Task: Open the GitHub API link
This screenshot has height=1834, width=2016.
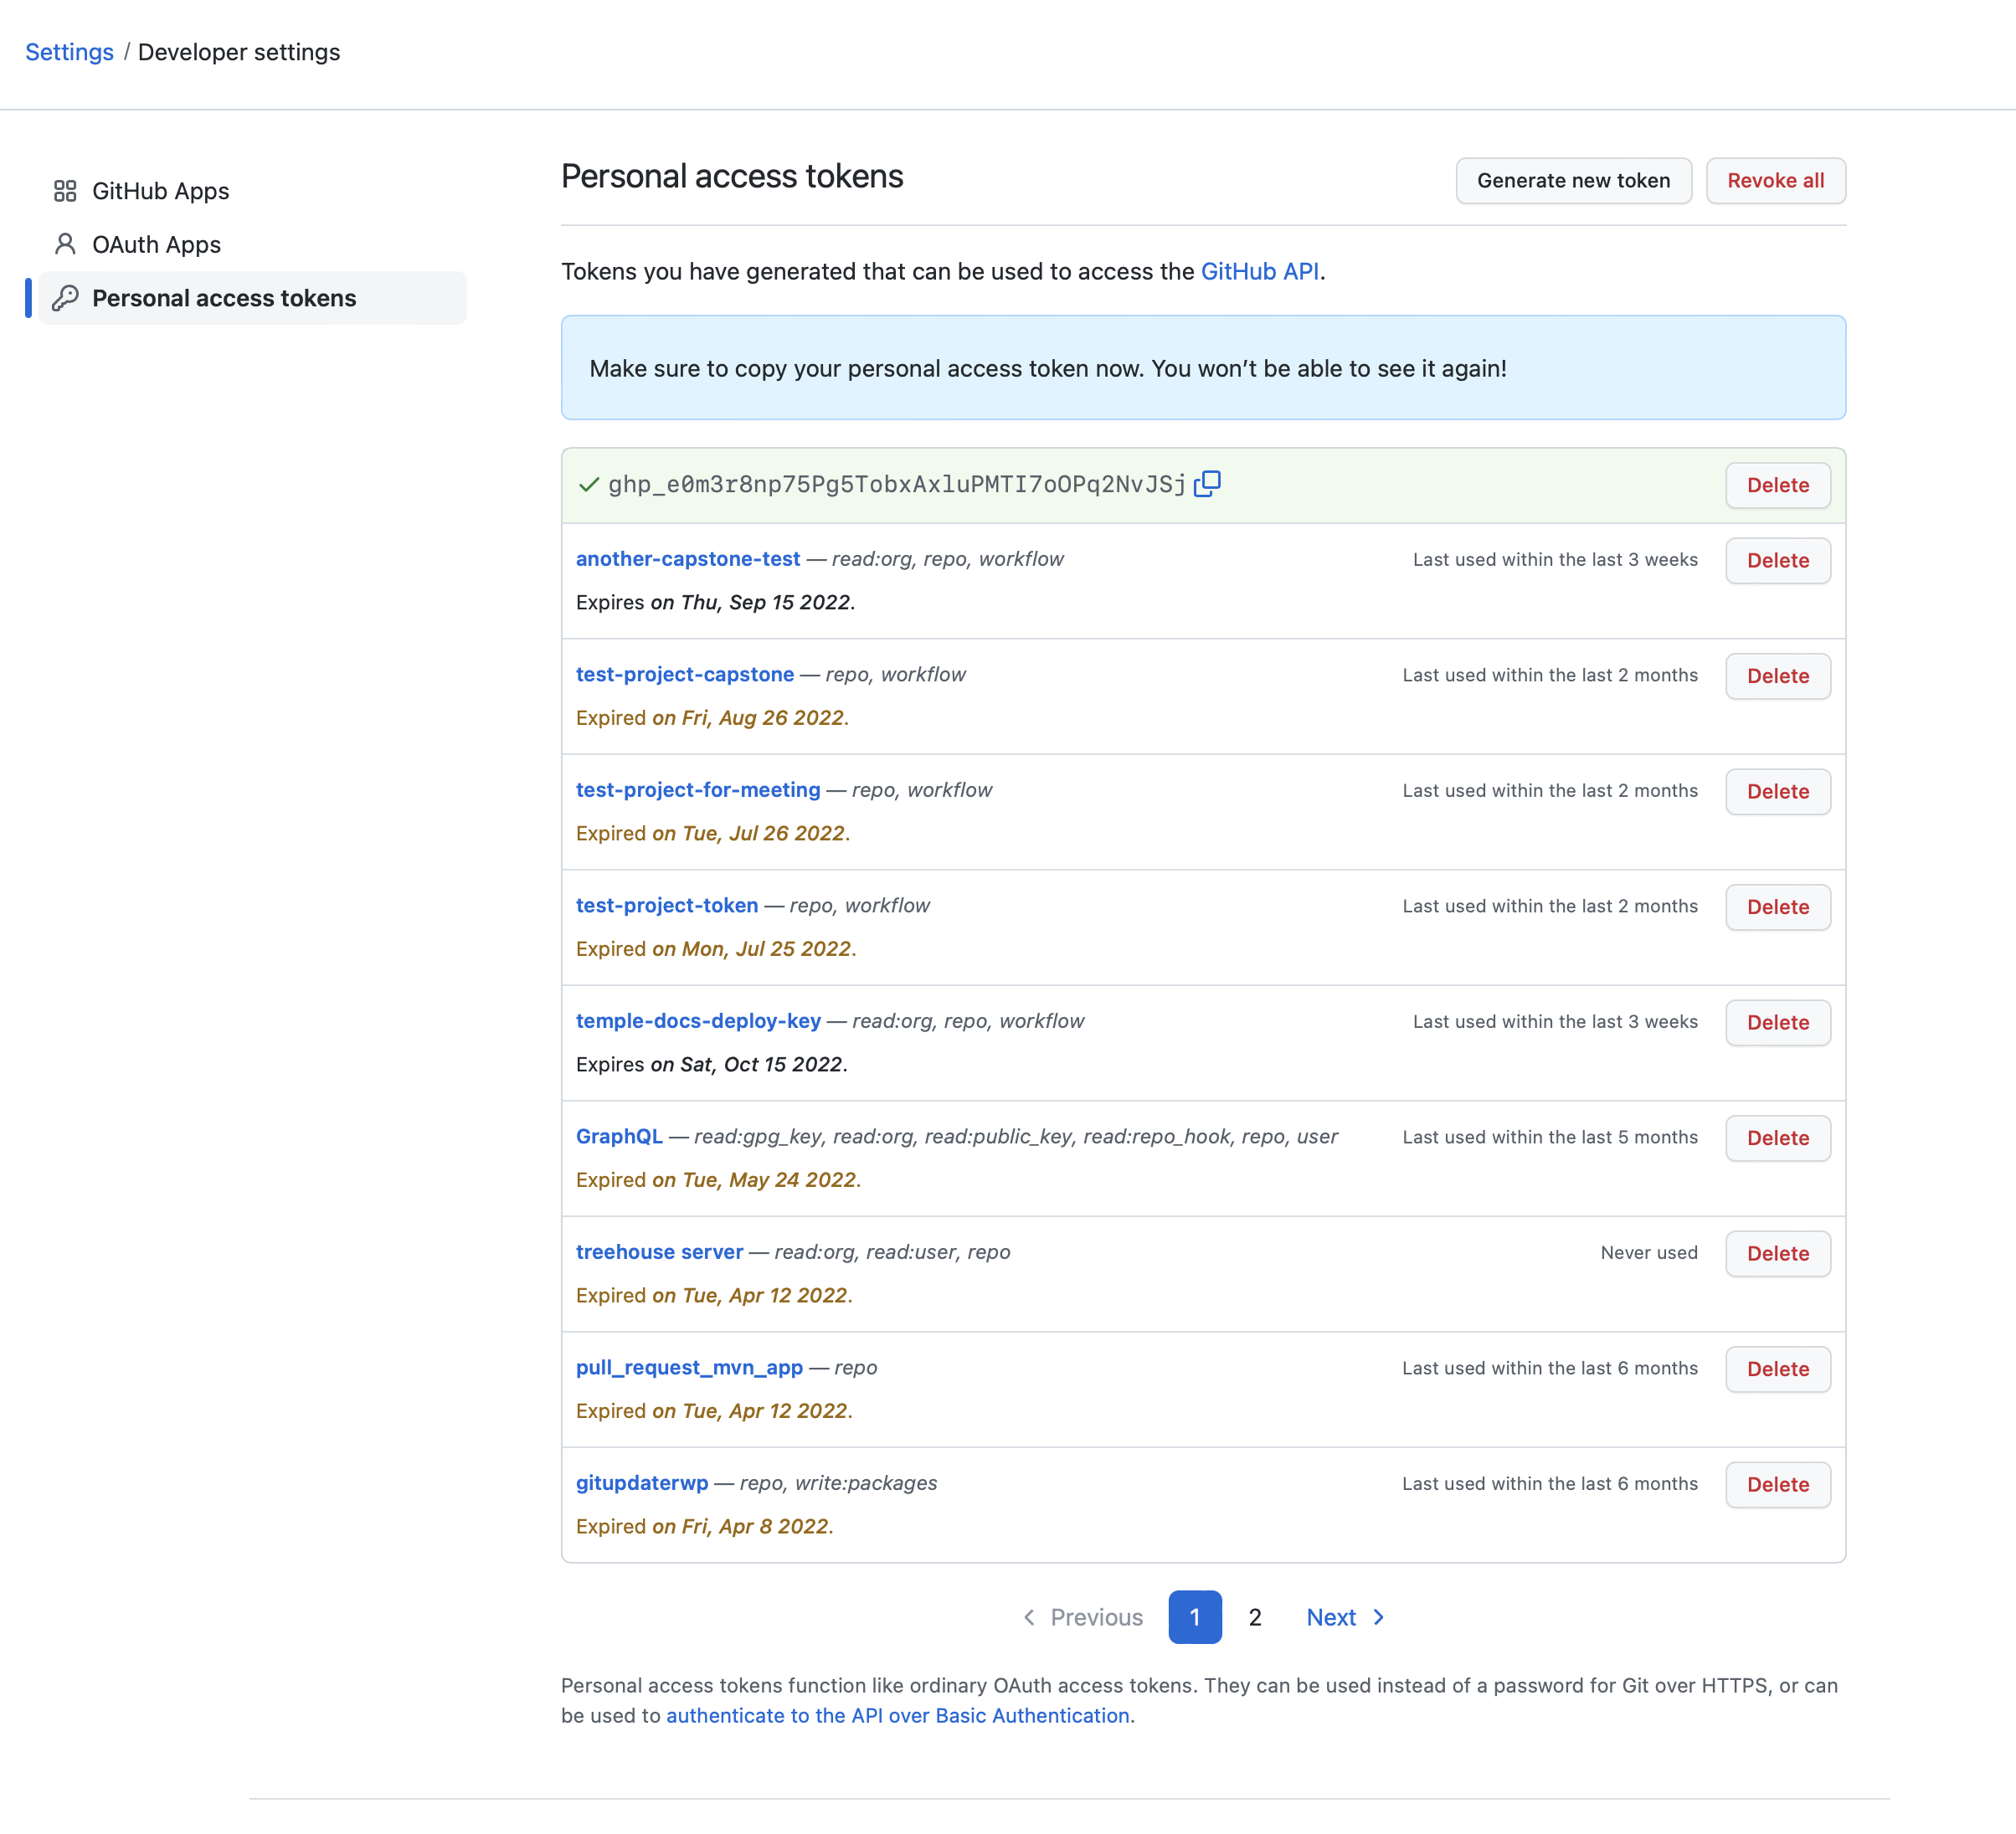Action: click(x=1259, y=271)
